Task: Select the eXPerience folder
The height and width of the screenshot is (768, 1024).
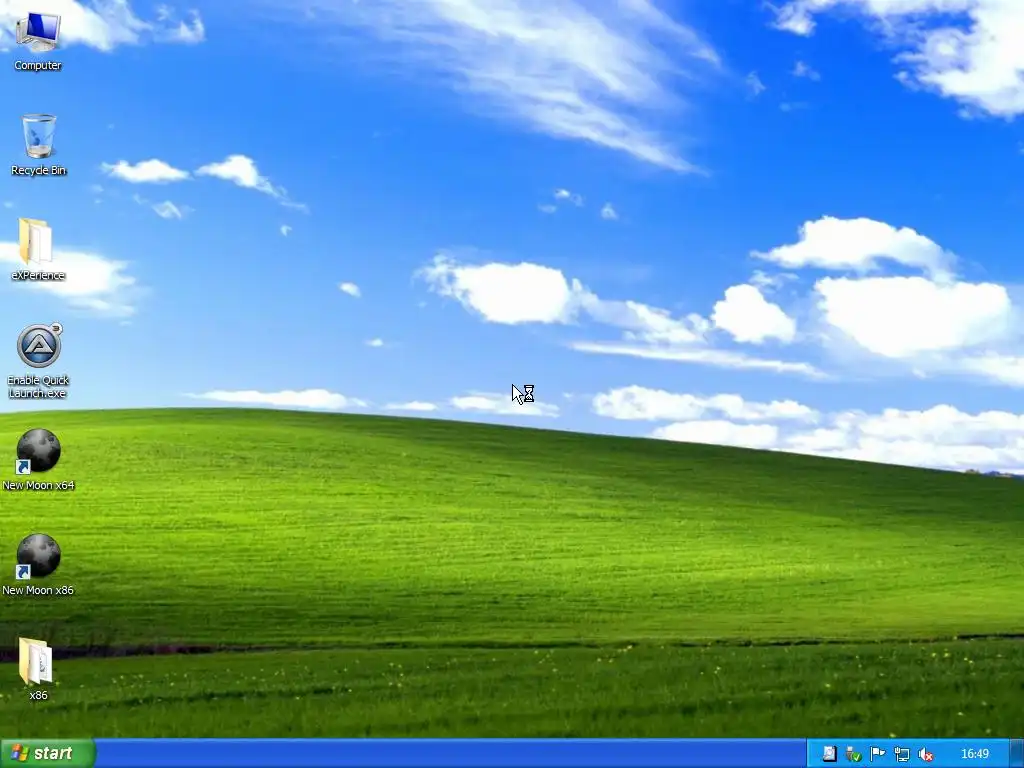Action: point(38,249)
